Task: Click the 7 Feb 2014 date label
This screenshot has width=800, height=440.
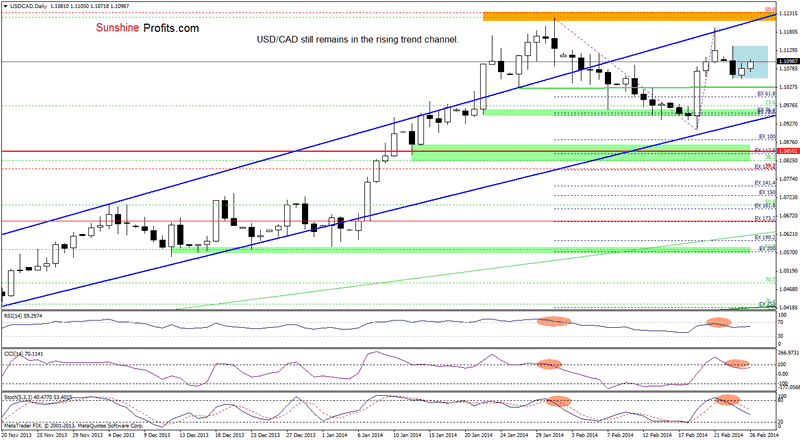Action: click(620, 435)
